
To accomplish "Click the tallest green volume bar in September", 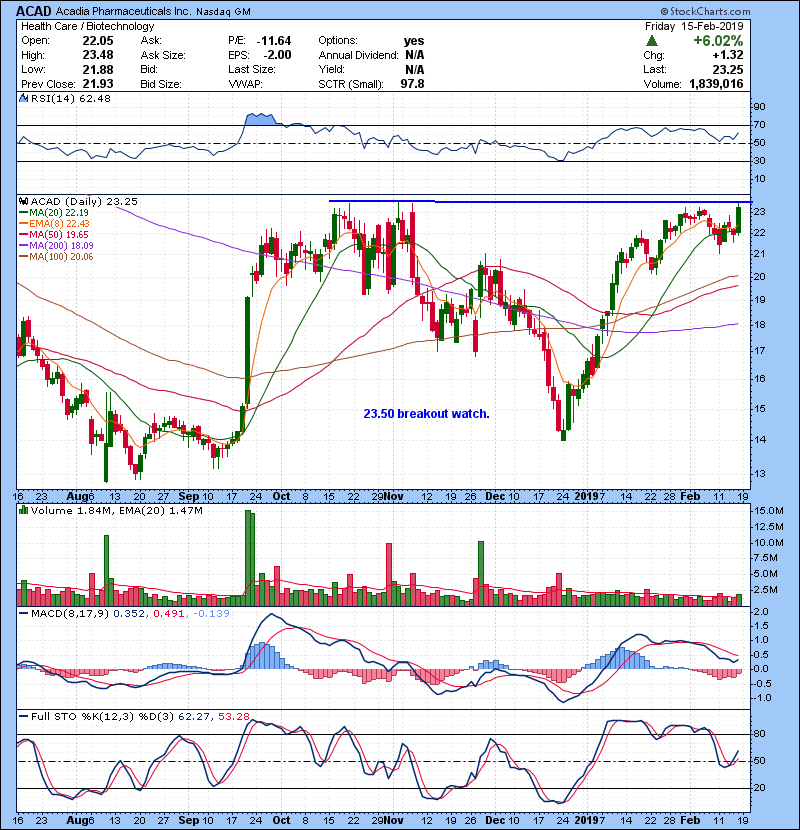I will [x=248, y=558].
